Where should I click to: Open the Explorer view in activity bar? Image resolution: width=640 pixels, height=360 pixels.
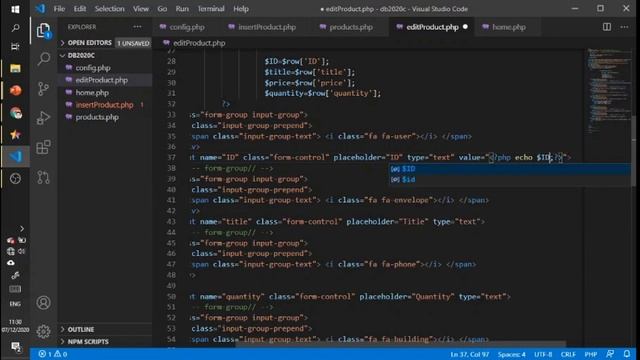43,30
